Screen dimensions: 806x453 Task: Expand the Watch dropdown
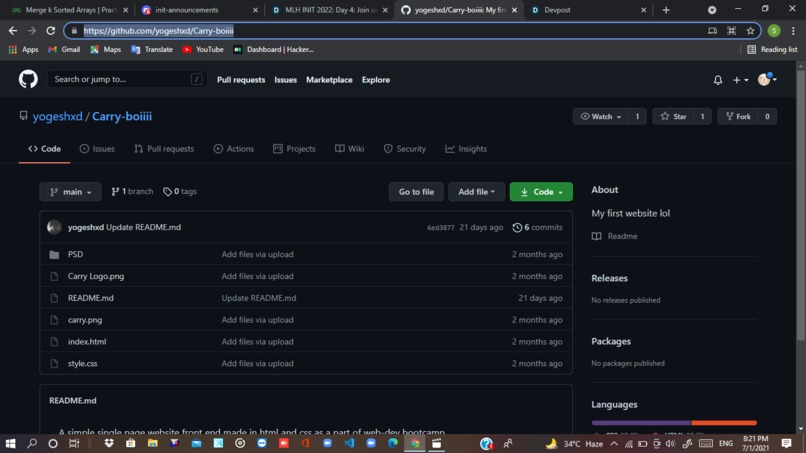pyautogui.click(x=601, y=117)
